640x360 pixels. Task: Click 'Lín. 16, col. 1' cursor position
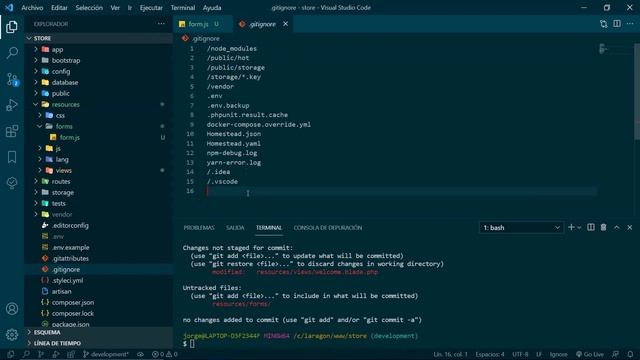pos(450,354)
